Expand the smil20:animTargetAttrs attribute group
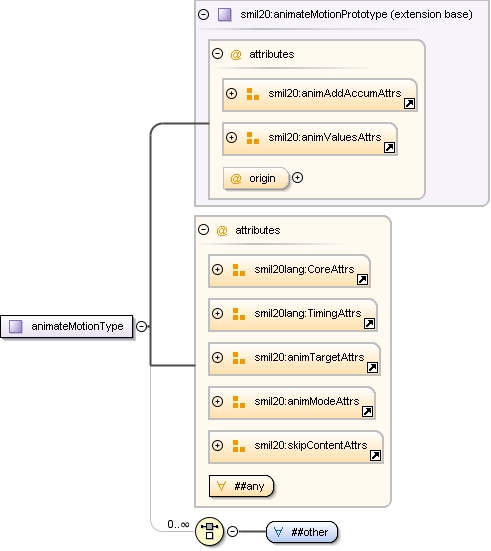The width and height of the screenshot is (491, 551). 218,357
